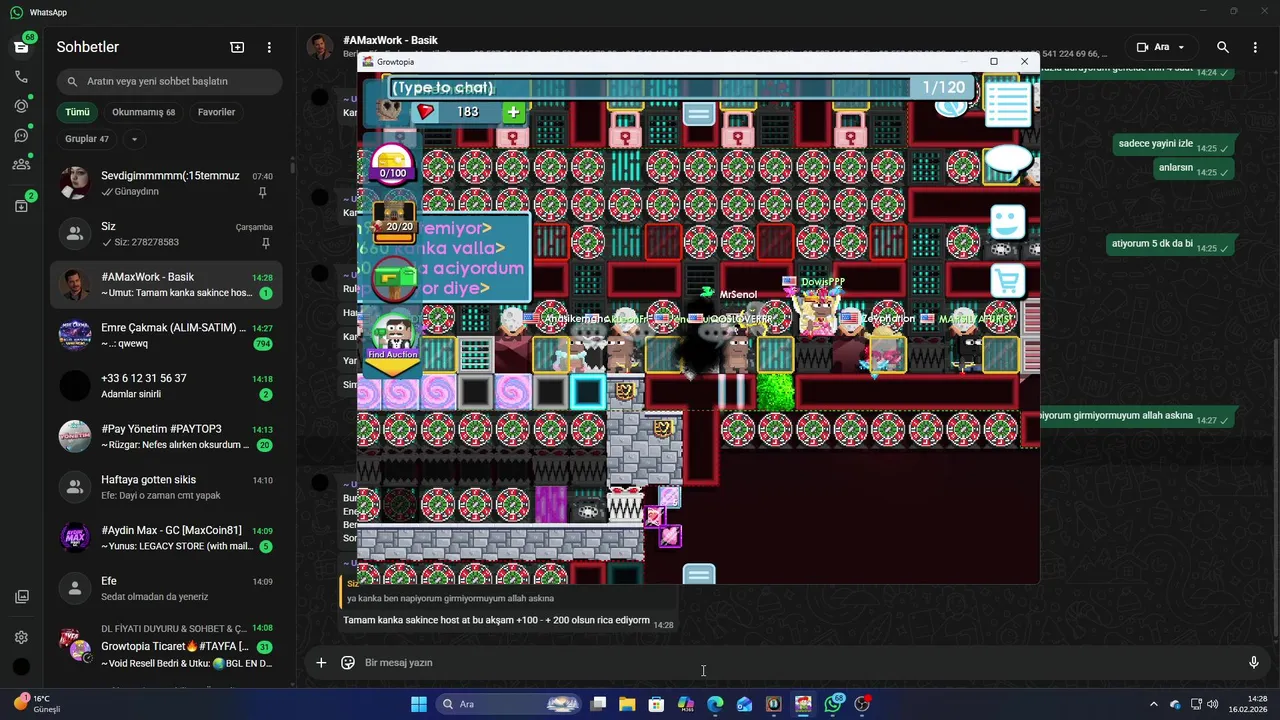Select the Tümü chat filter

point(78,112)
